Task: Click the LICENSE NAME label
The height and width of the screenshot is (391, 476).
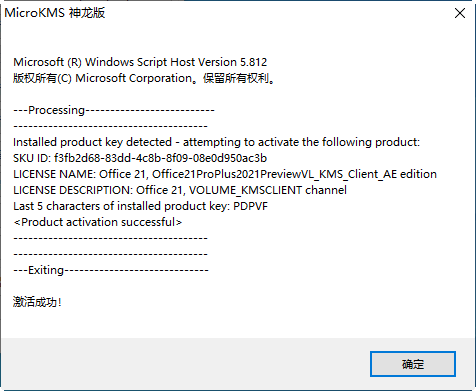Action: click(54, 174)
